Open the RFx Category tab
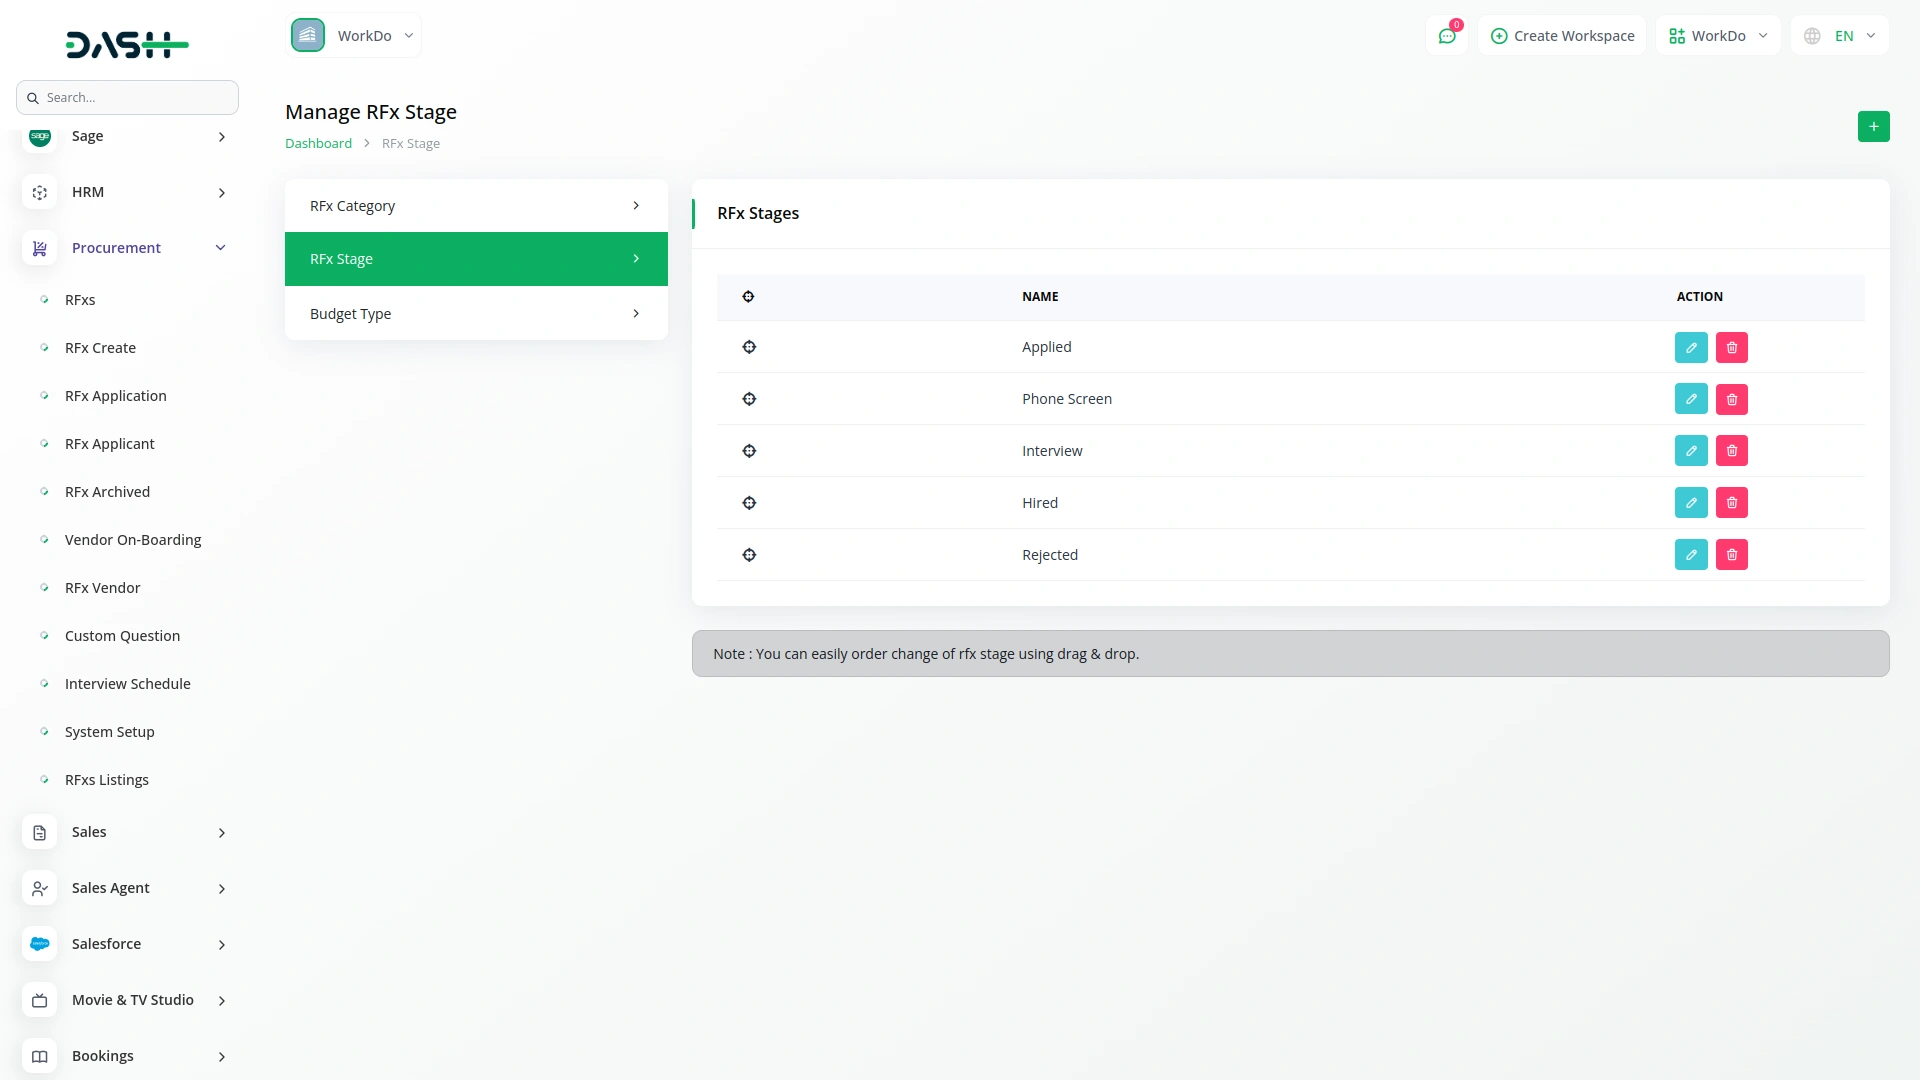 coord(476,206)
